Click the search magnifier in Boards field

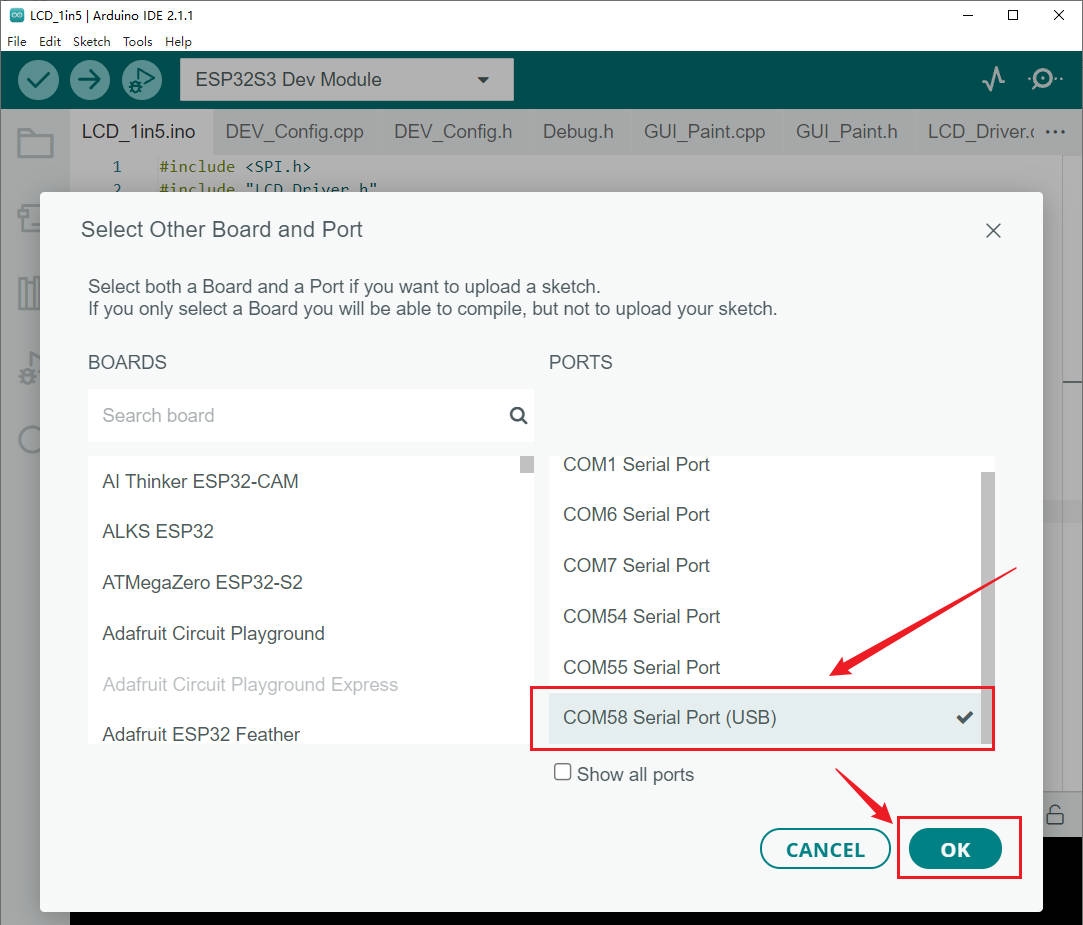tap(518, 415)
